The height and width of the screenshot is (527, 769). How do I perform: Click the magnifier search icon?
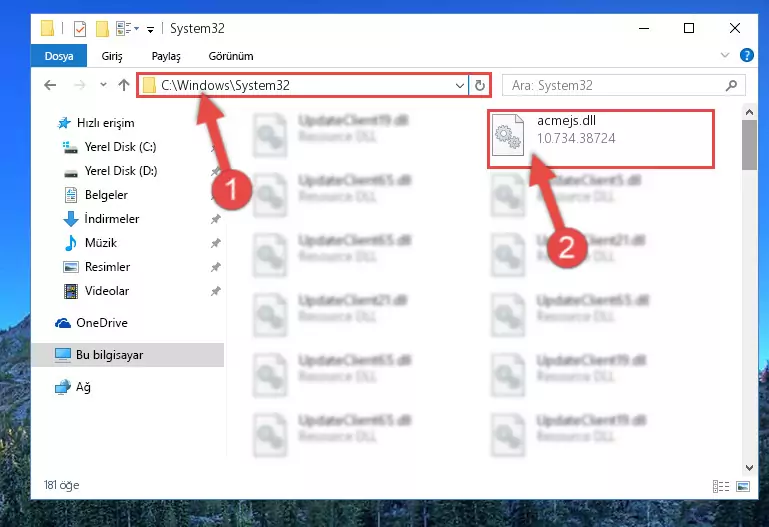[731, 85]
